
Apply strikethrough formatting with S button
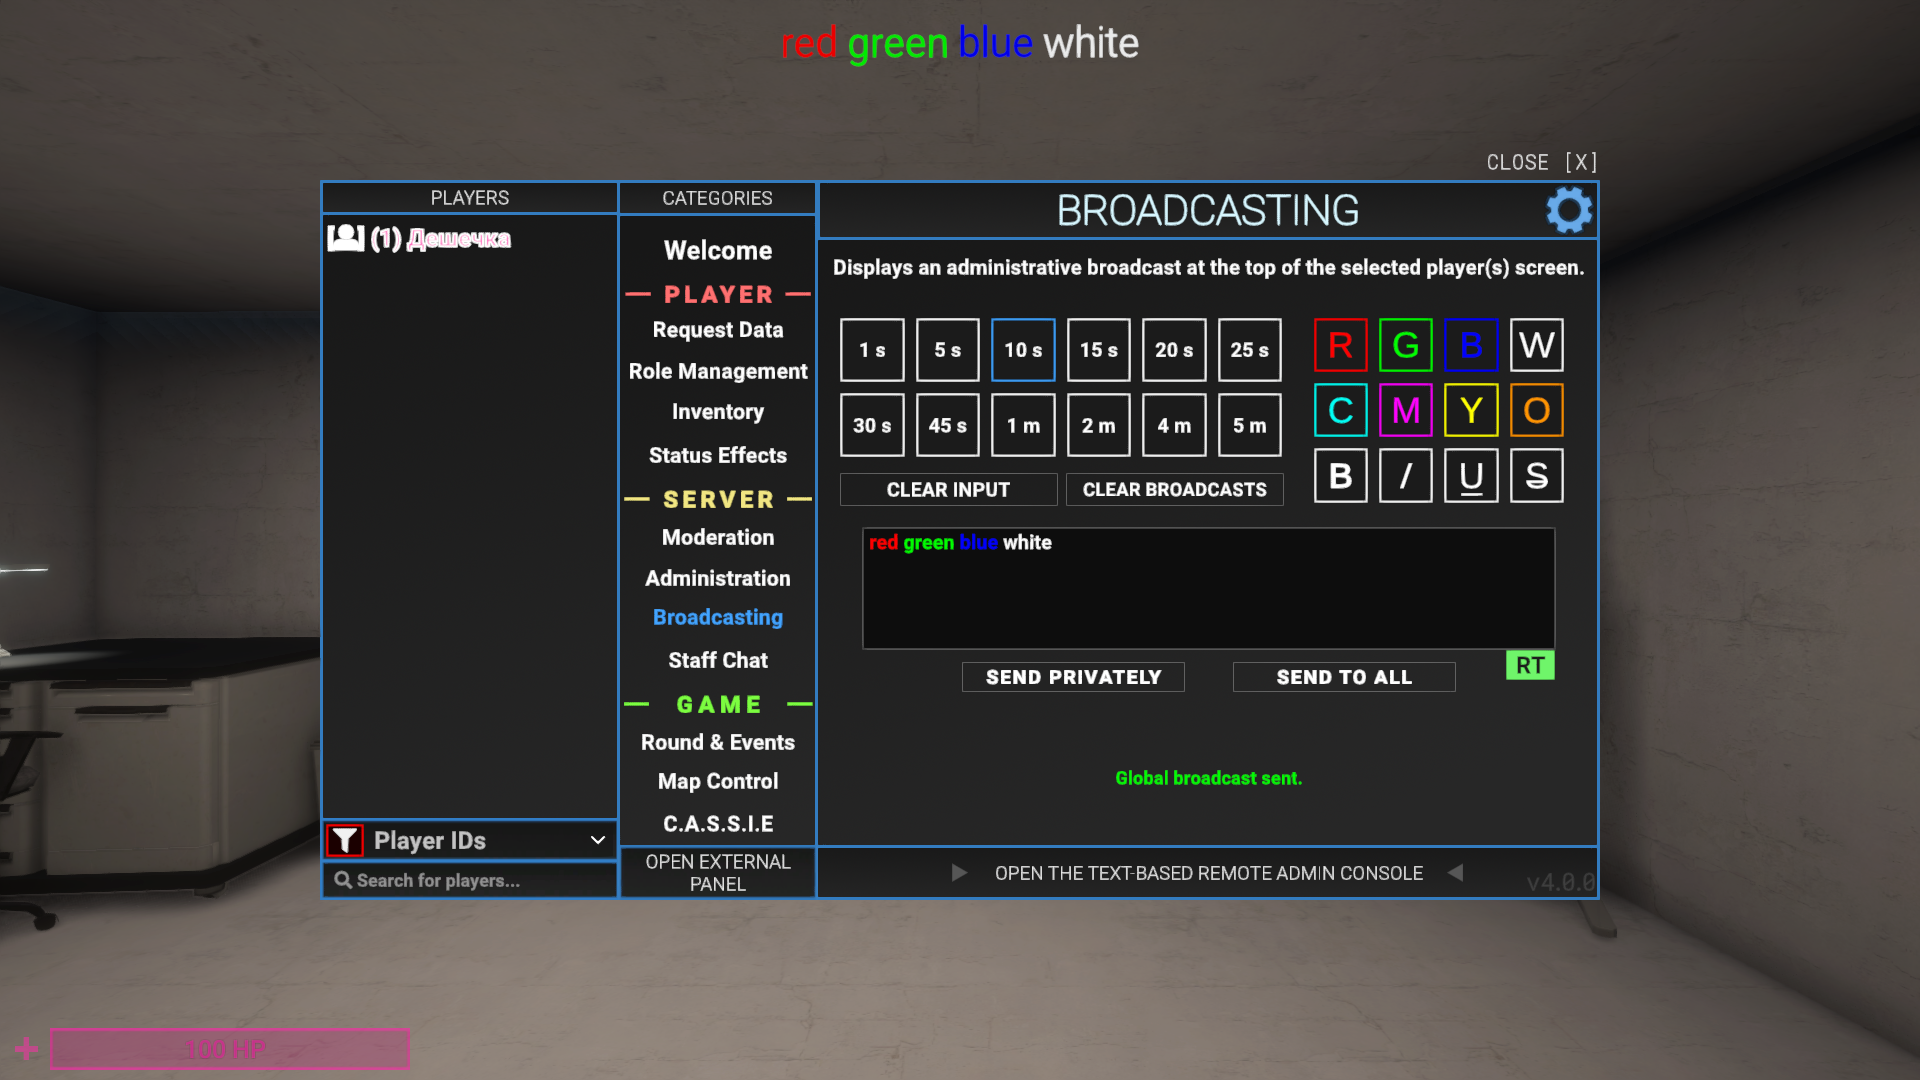click(1536, 476)
